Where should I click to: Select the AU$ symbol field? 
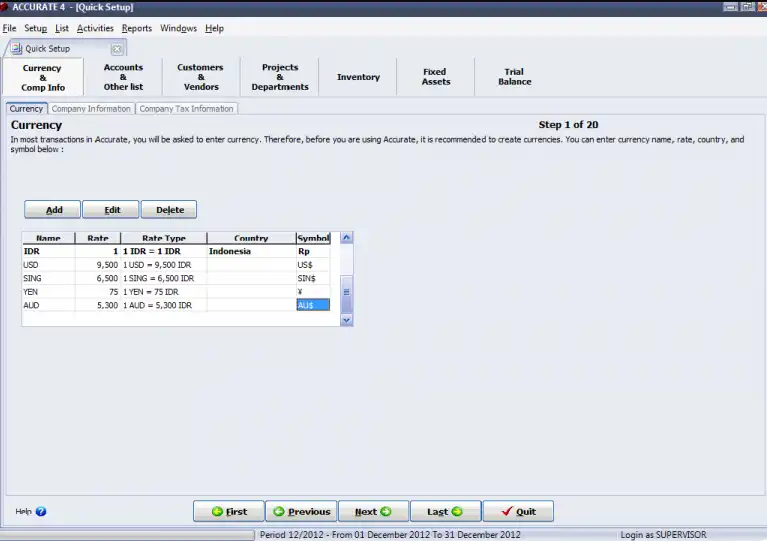(313, 305)
